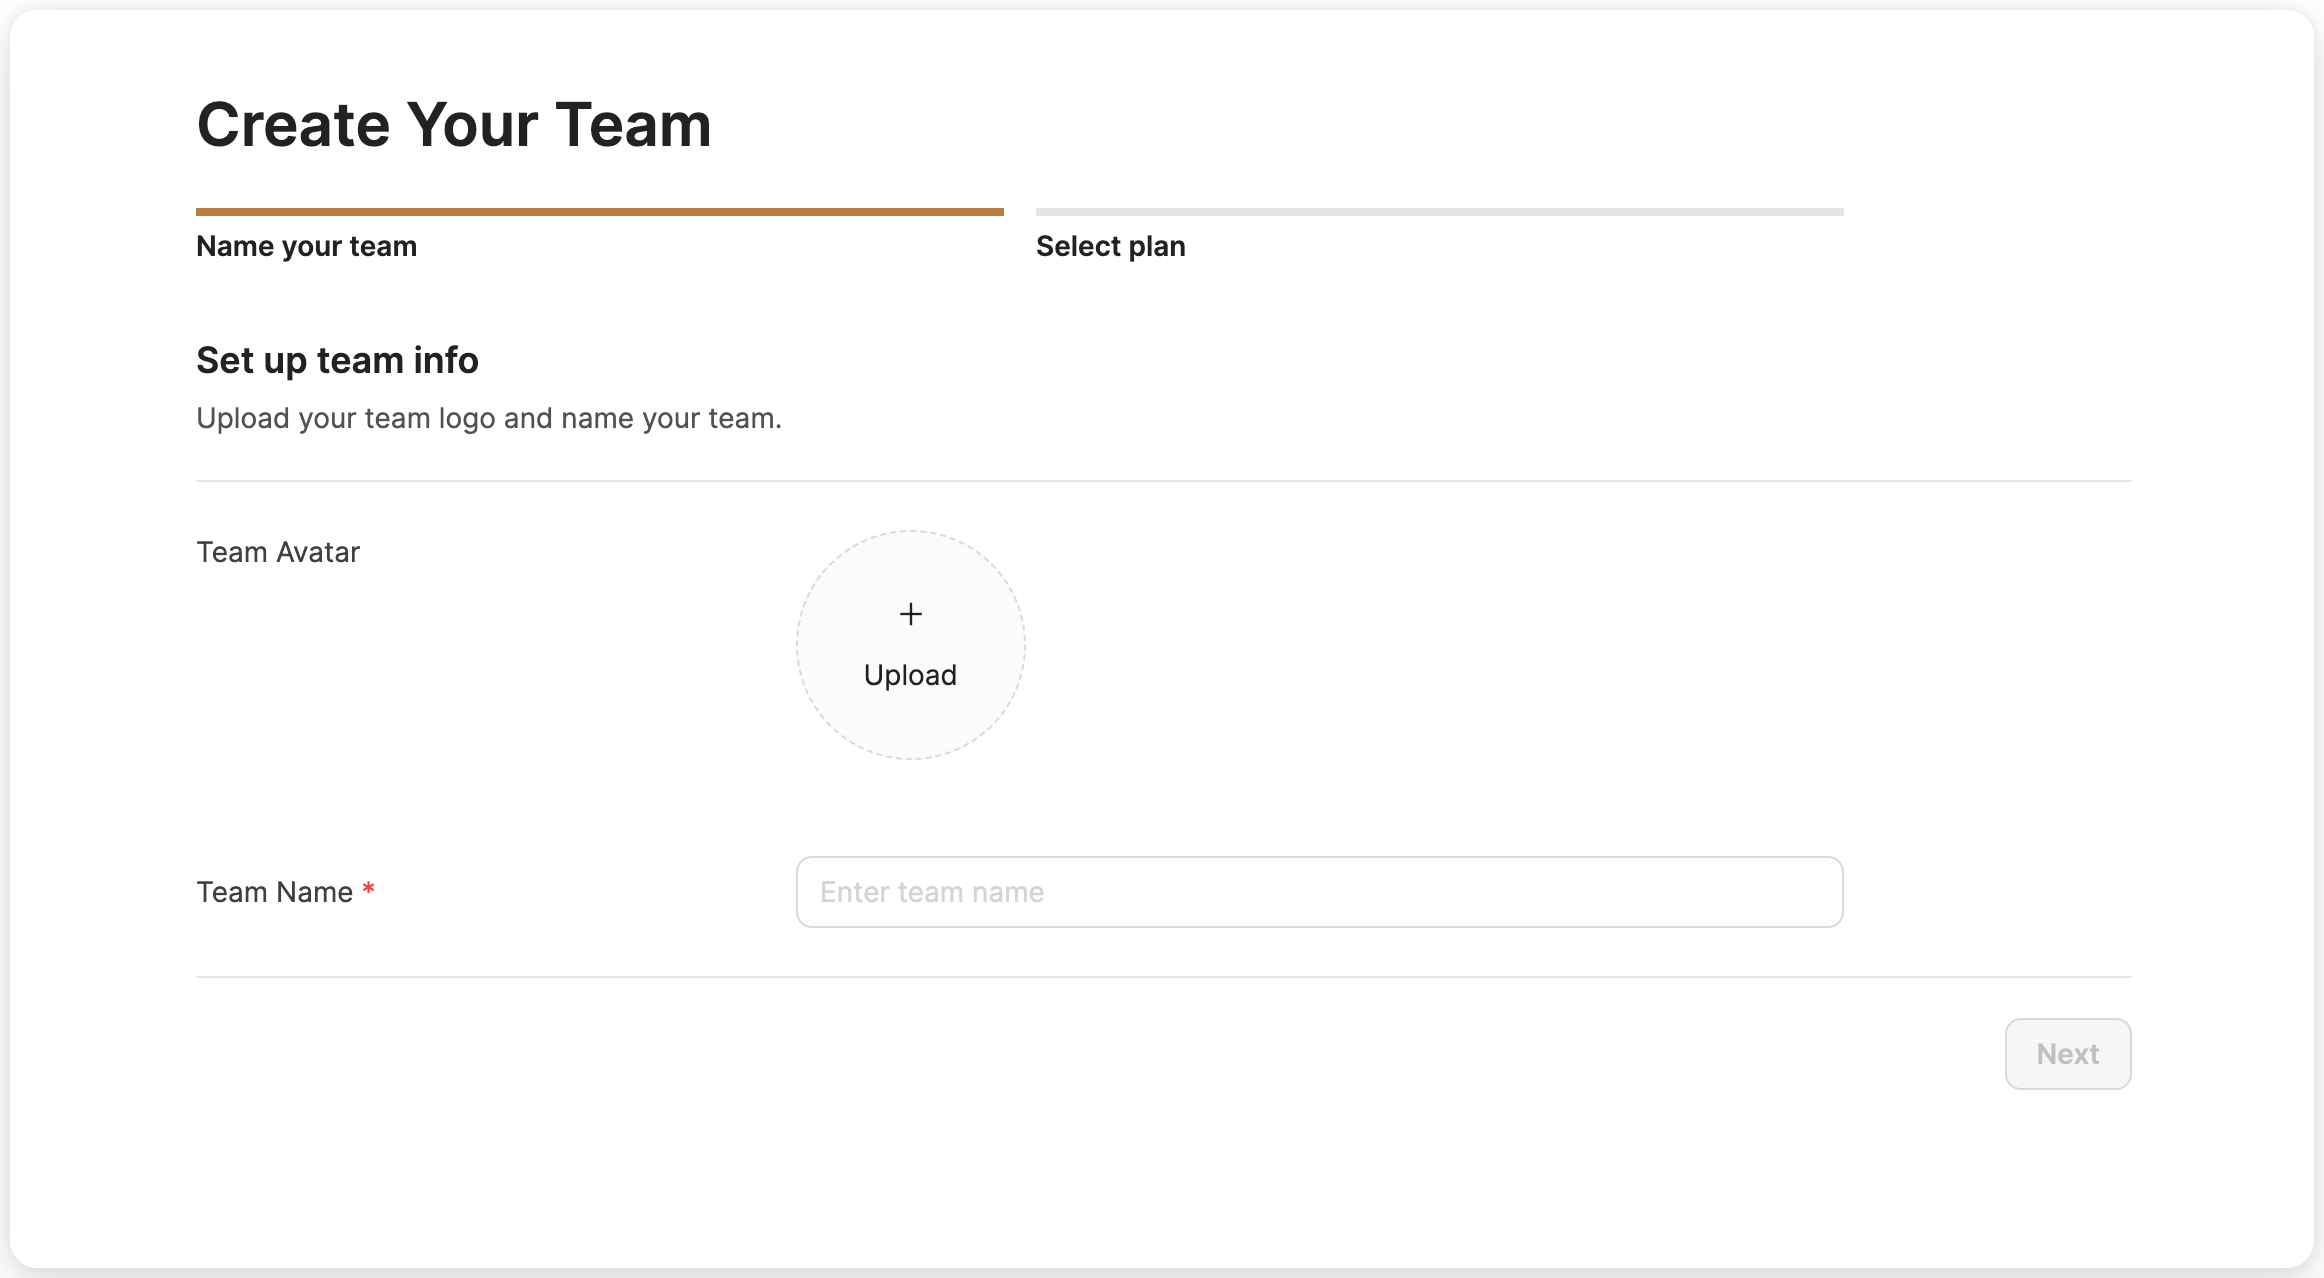Click the divider line above Team Avatar
This screenshot has width=2324, height=1278.
click(x=1163, y=481)
